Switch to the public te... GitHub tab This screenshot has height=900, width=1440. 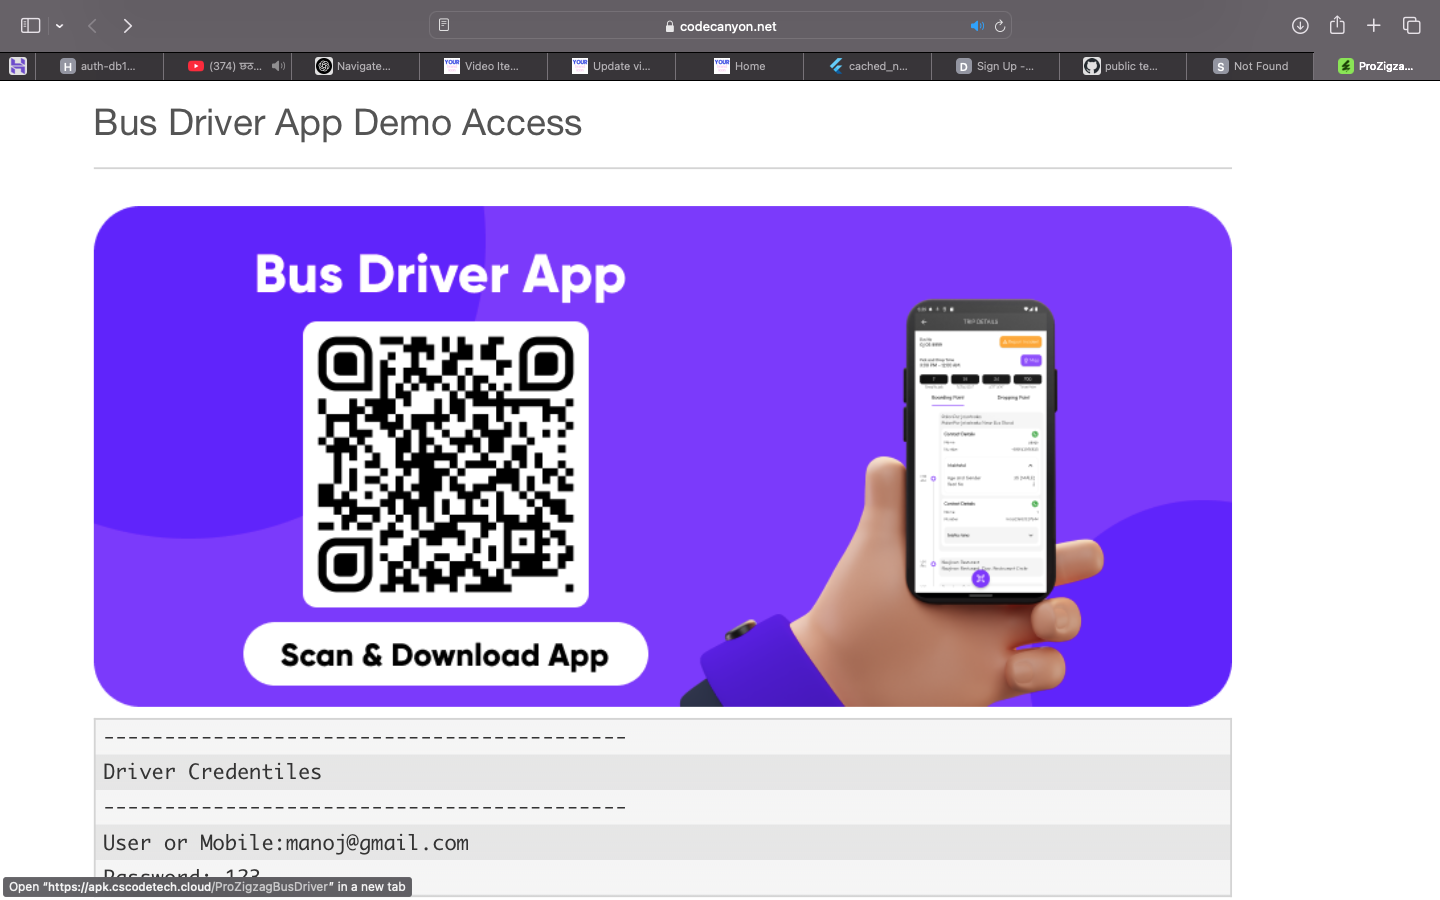(1122, 66)
